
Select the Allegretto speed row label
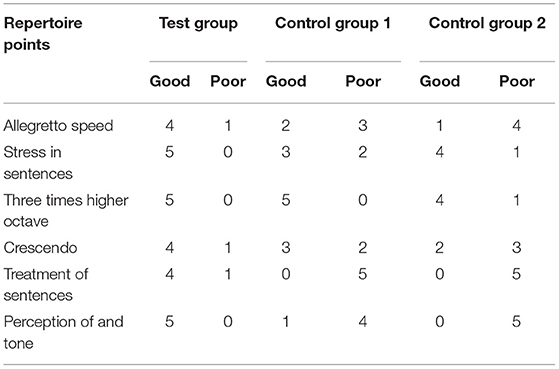tap(58, 126)
